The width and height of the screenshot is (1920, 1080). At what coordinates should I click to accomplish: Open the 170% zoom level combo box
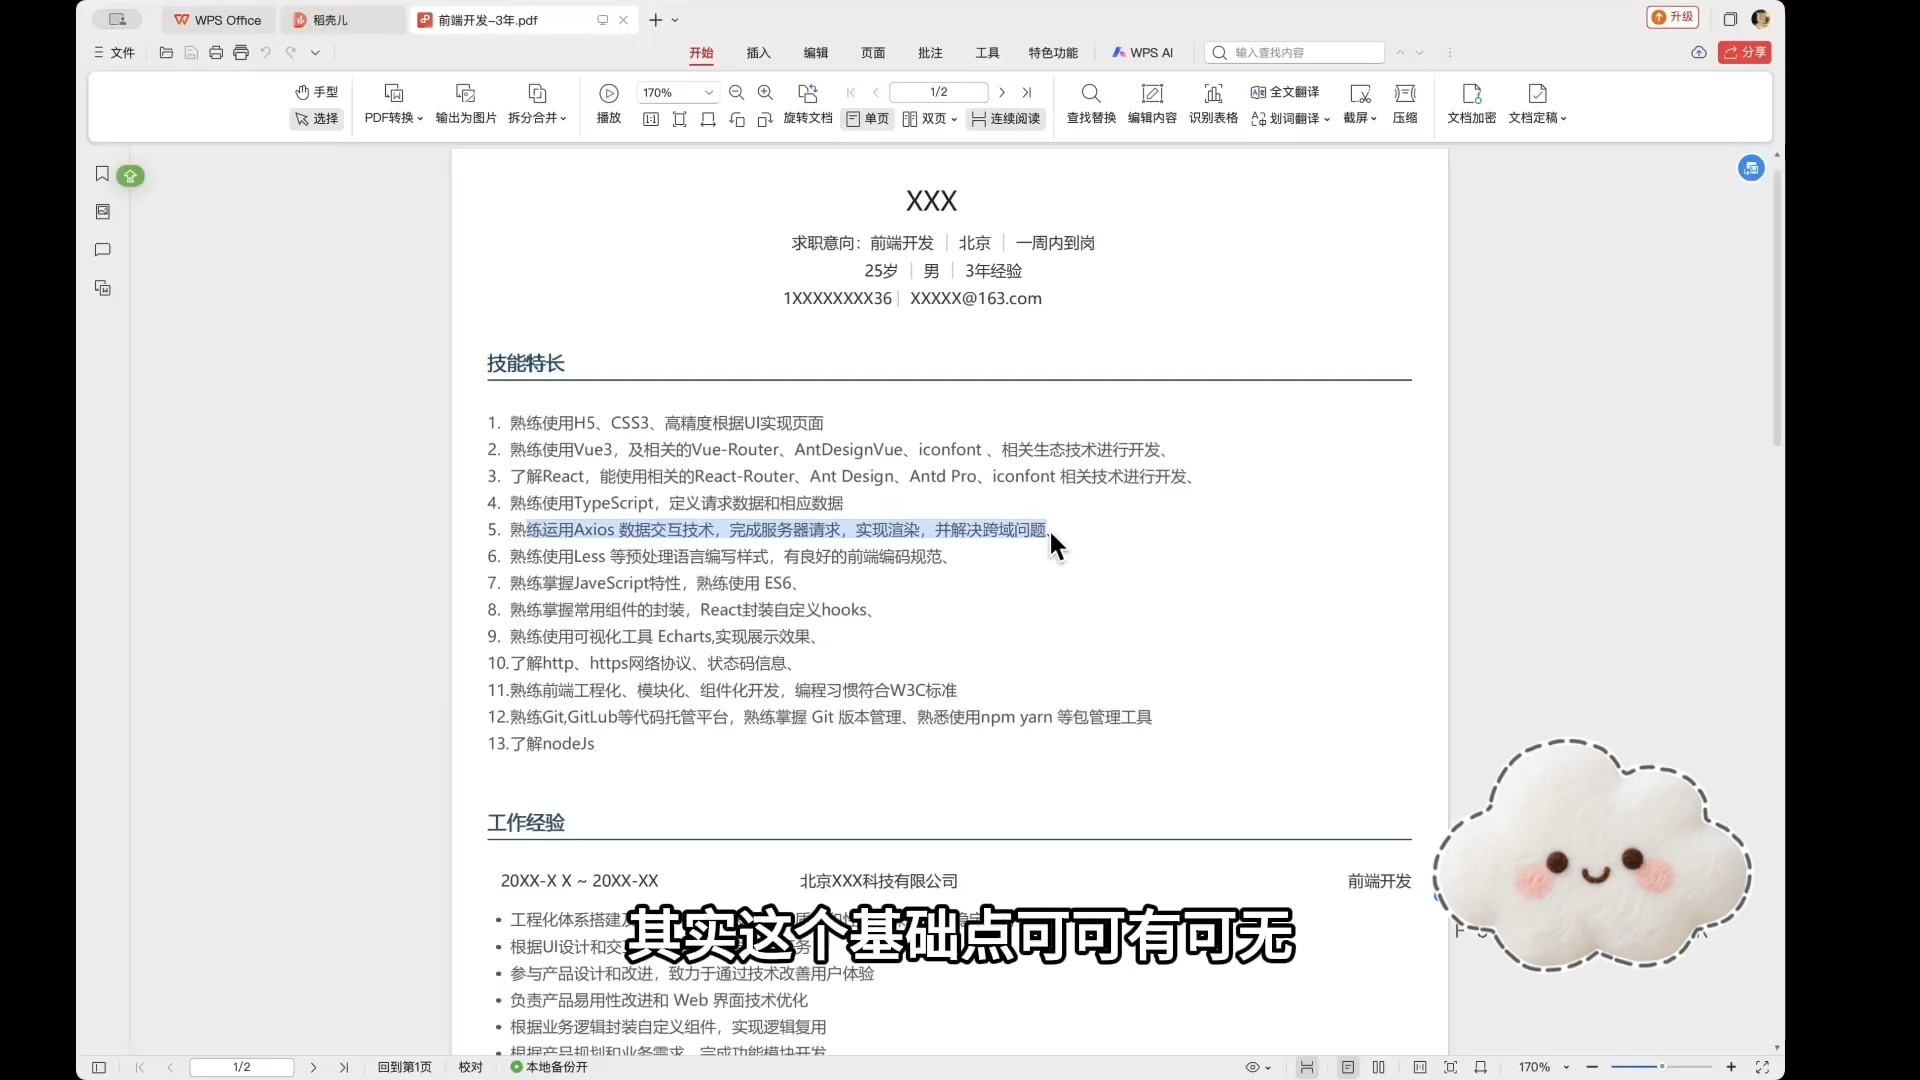click(677, 93)
